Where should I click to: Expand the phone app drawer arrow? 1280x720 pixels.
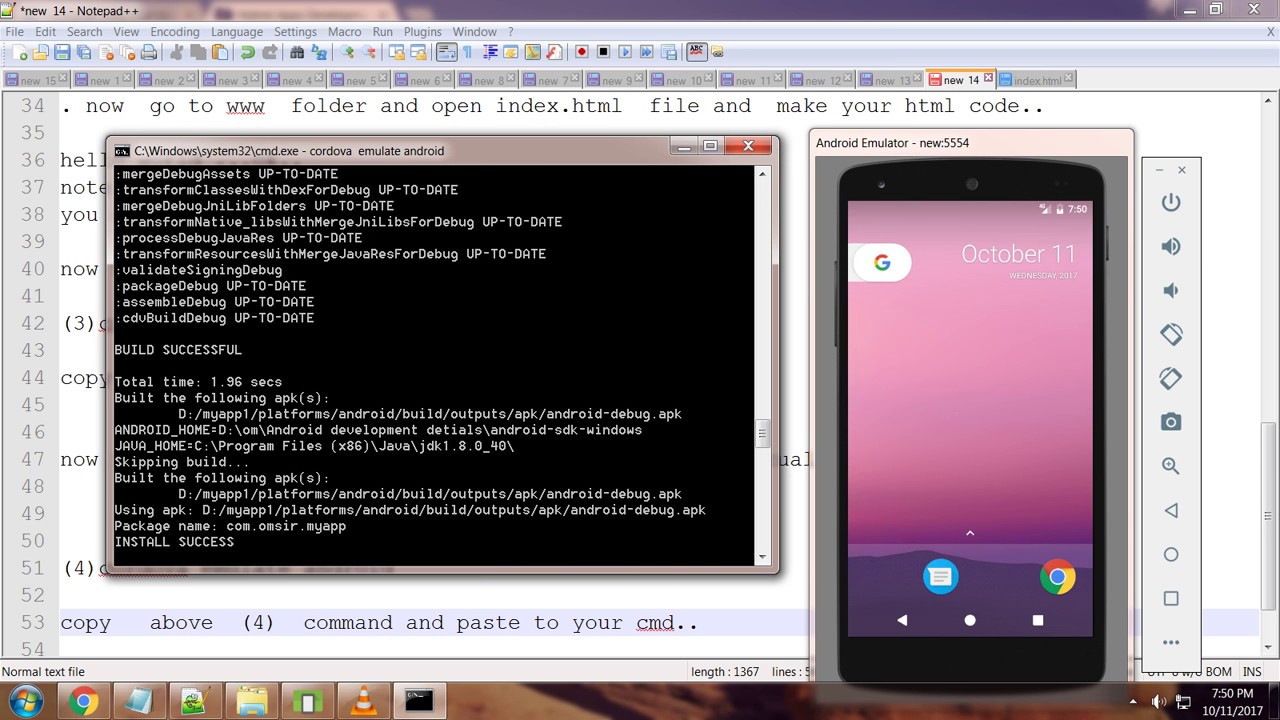[969, 534]
